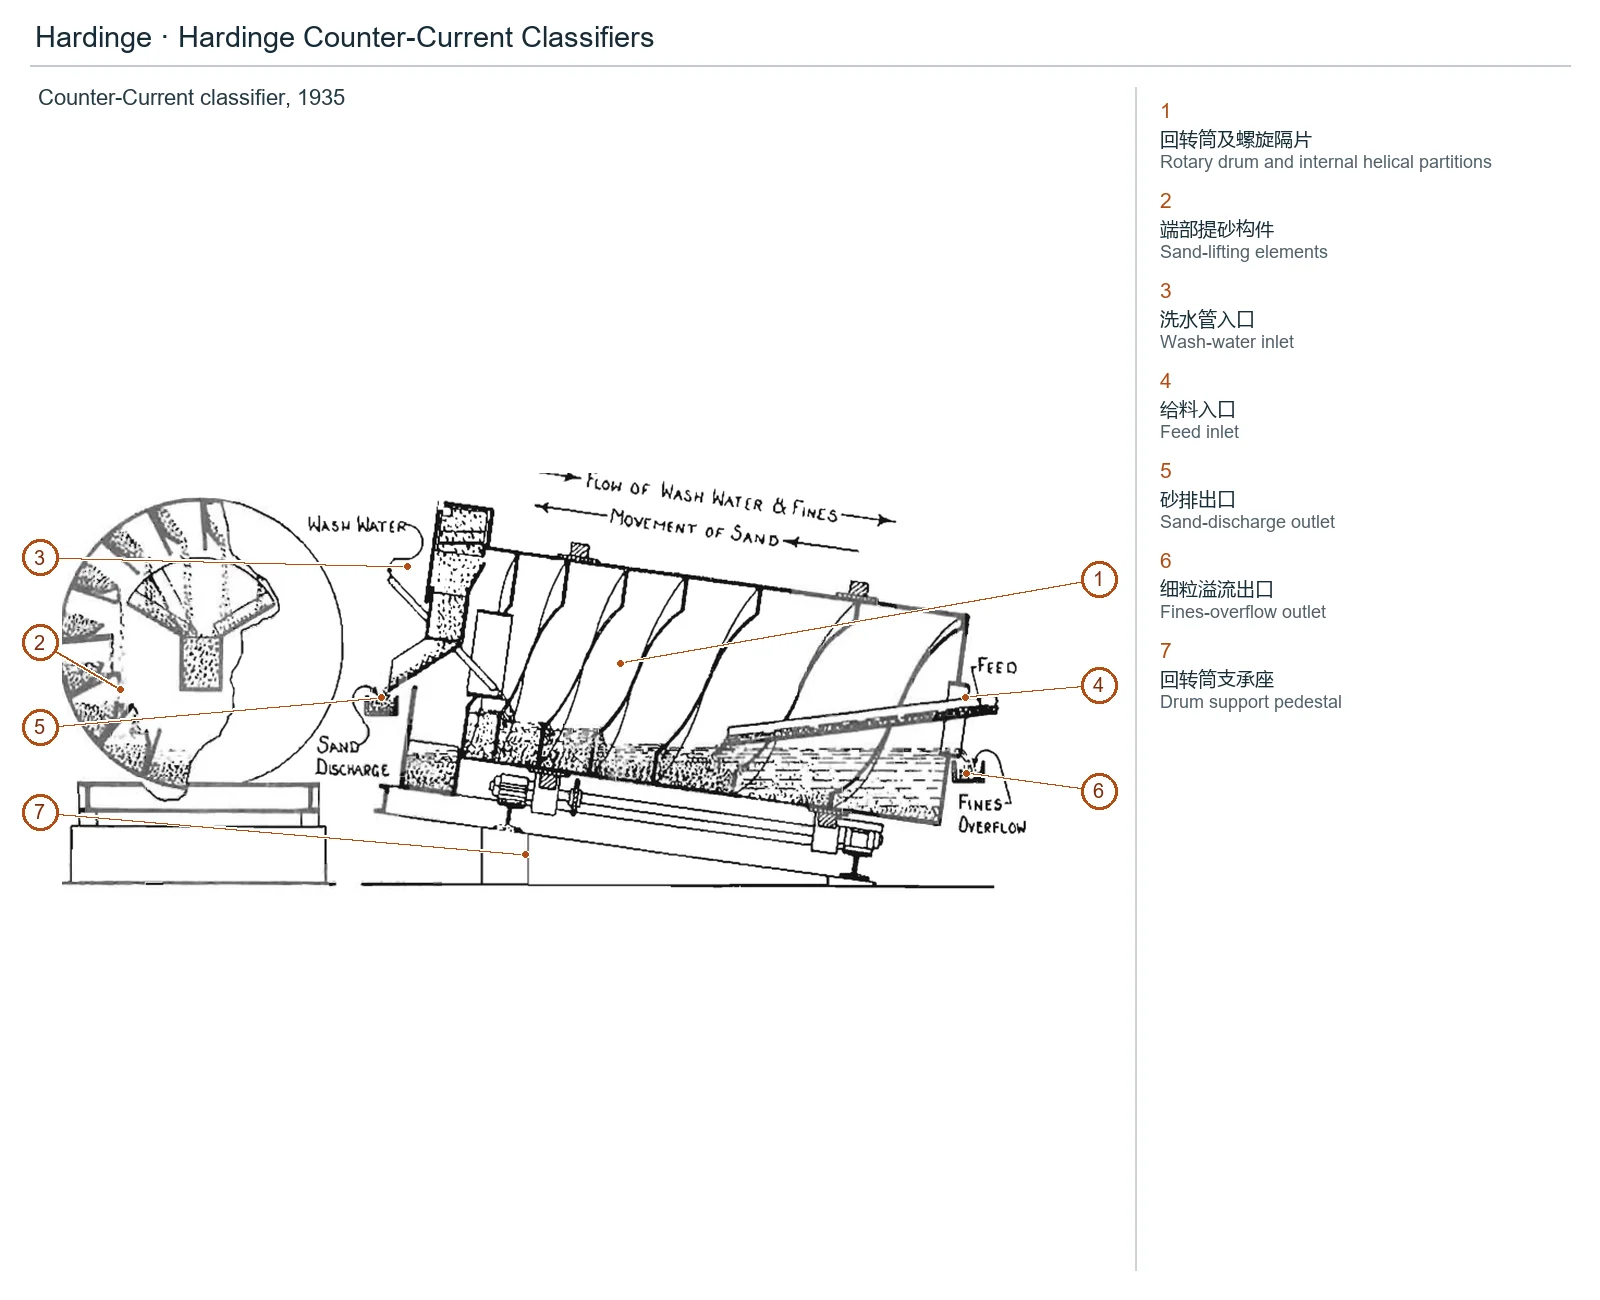Click the caption 'Counter-Current classifier, 1935'
Screen dimensions: 1600x1300
[191, 98]
